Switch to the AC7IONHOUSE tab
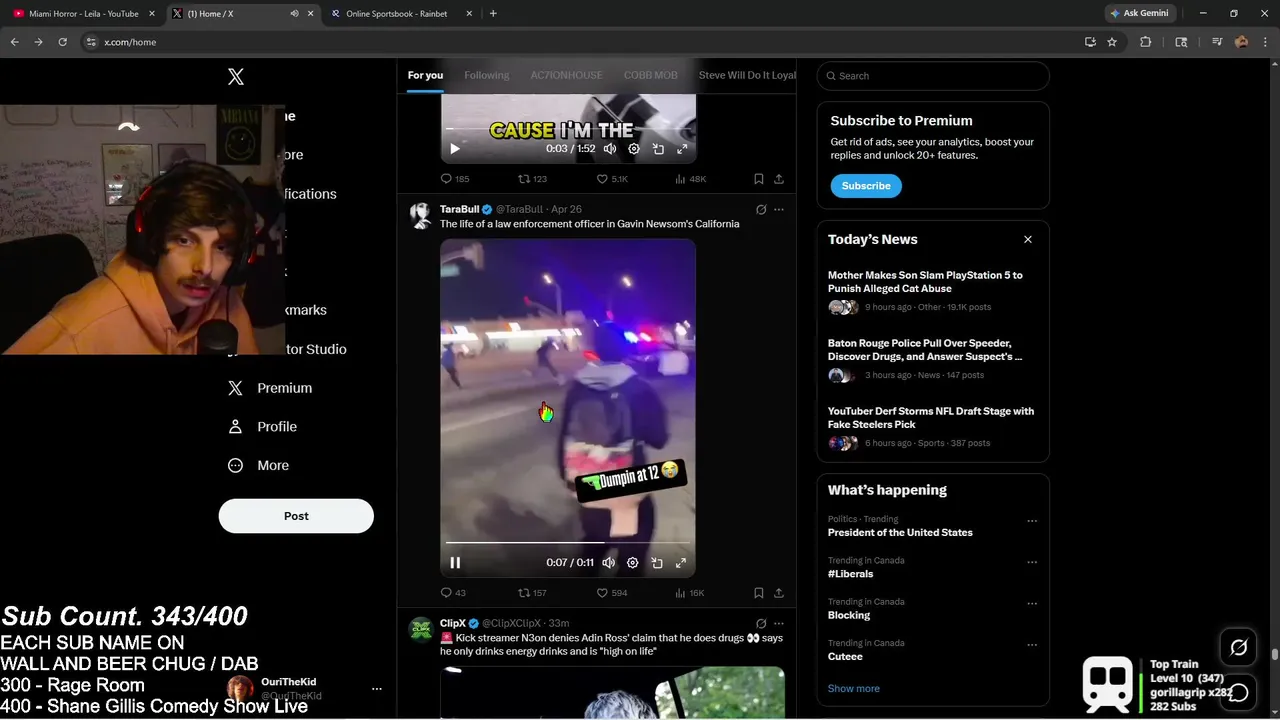 (x=566, y=75)
